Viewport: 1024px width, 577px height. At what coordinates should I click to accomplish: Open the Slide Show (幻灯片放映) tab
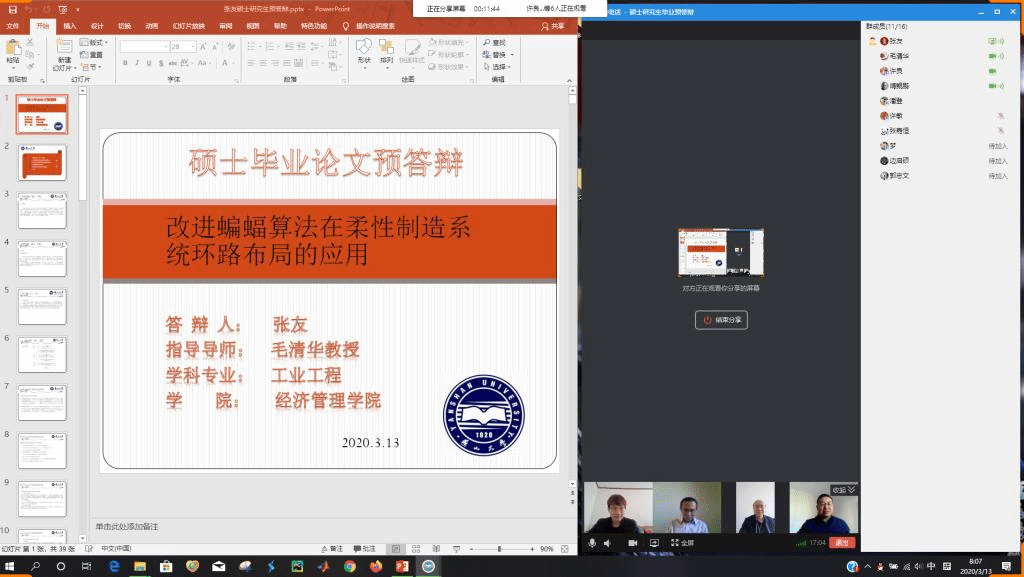click(188, 26)
